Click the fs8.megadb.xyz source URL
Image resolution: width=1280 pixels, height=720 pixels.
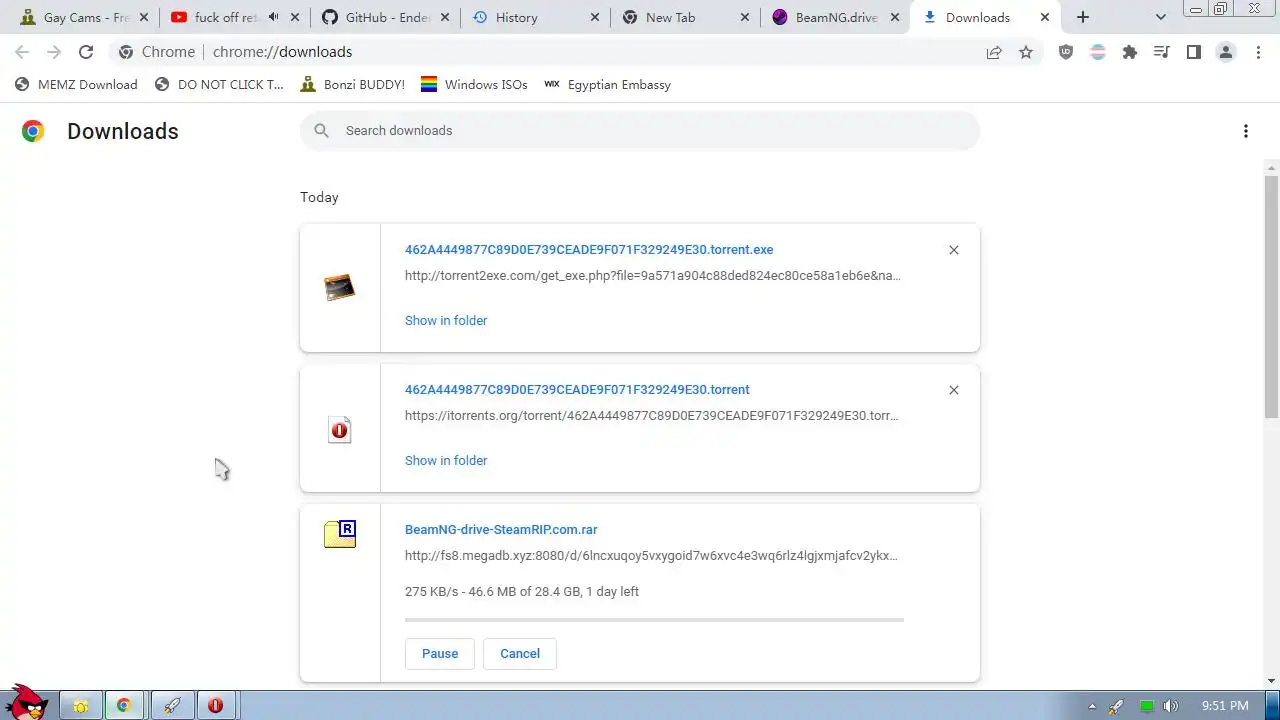click(x=651, y=556)
